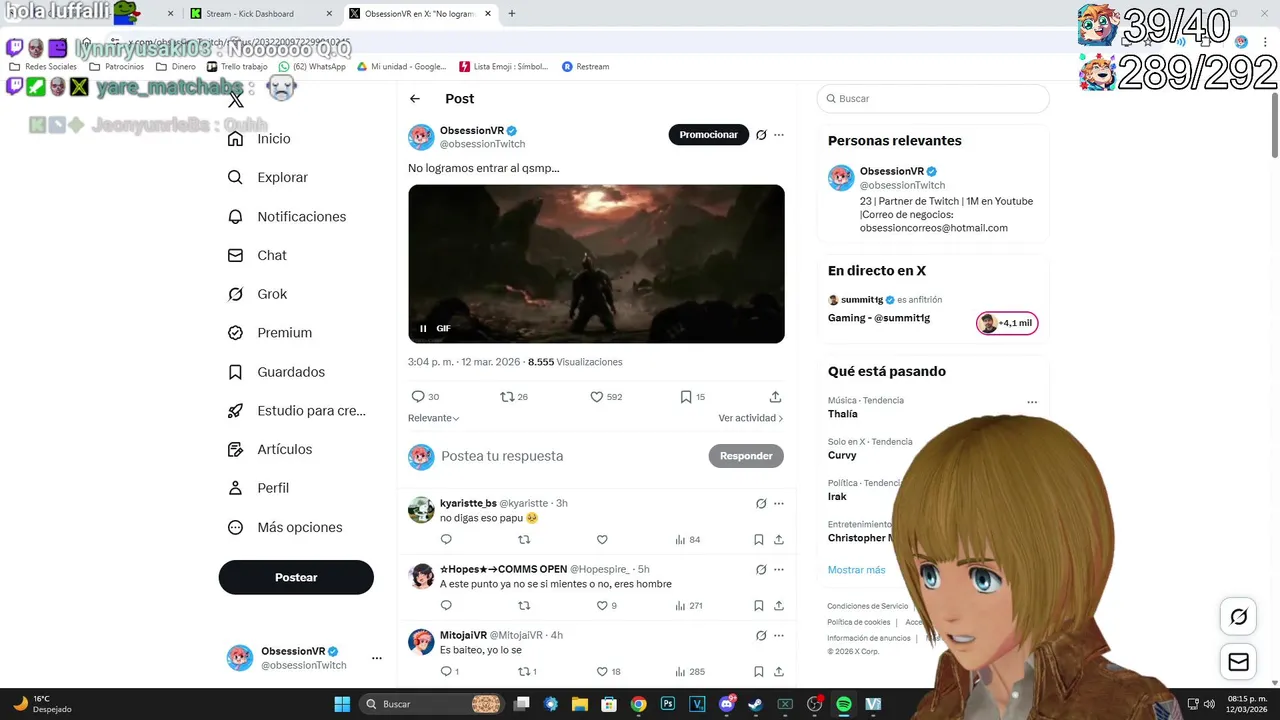Screen dimensions: 1280x720
Task: Like MitojaiVR's reply
Action: 602,672
